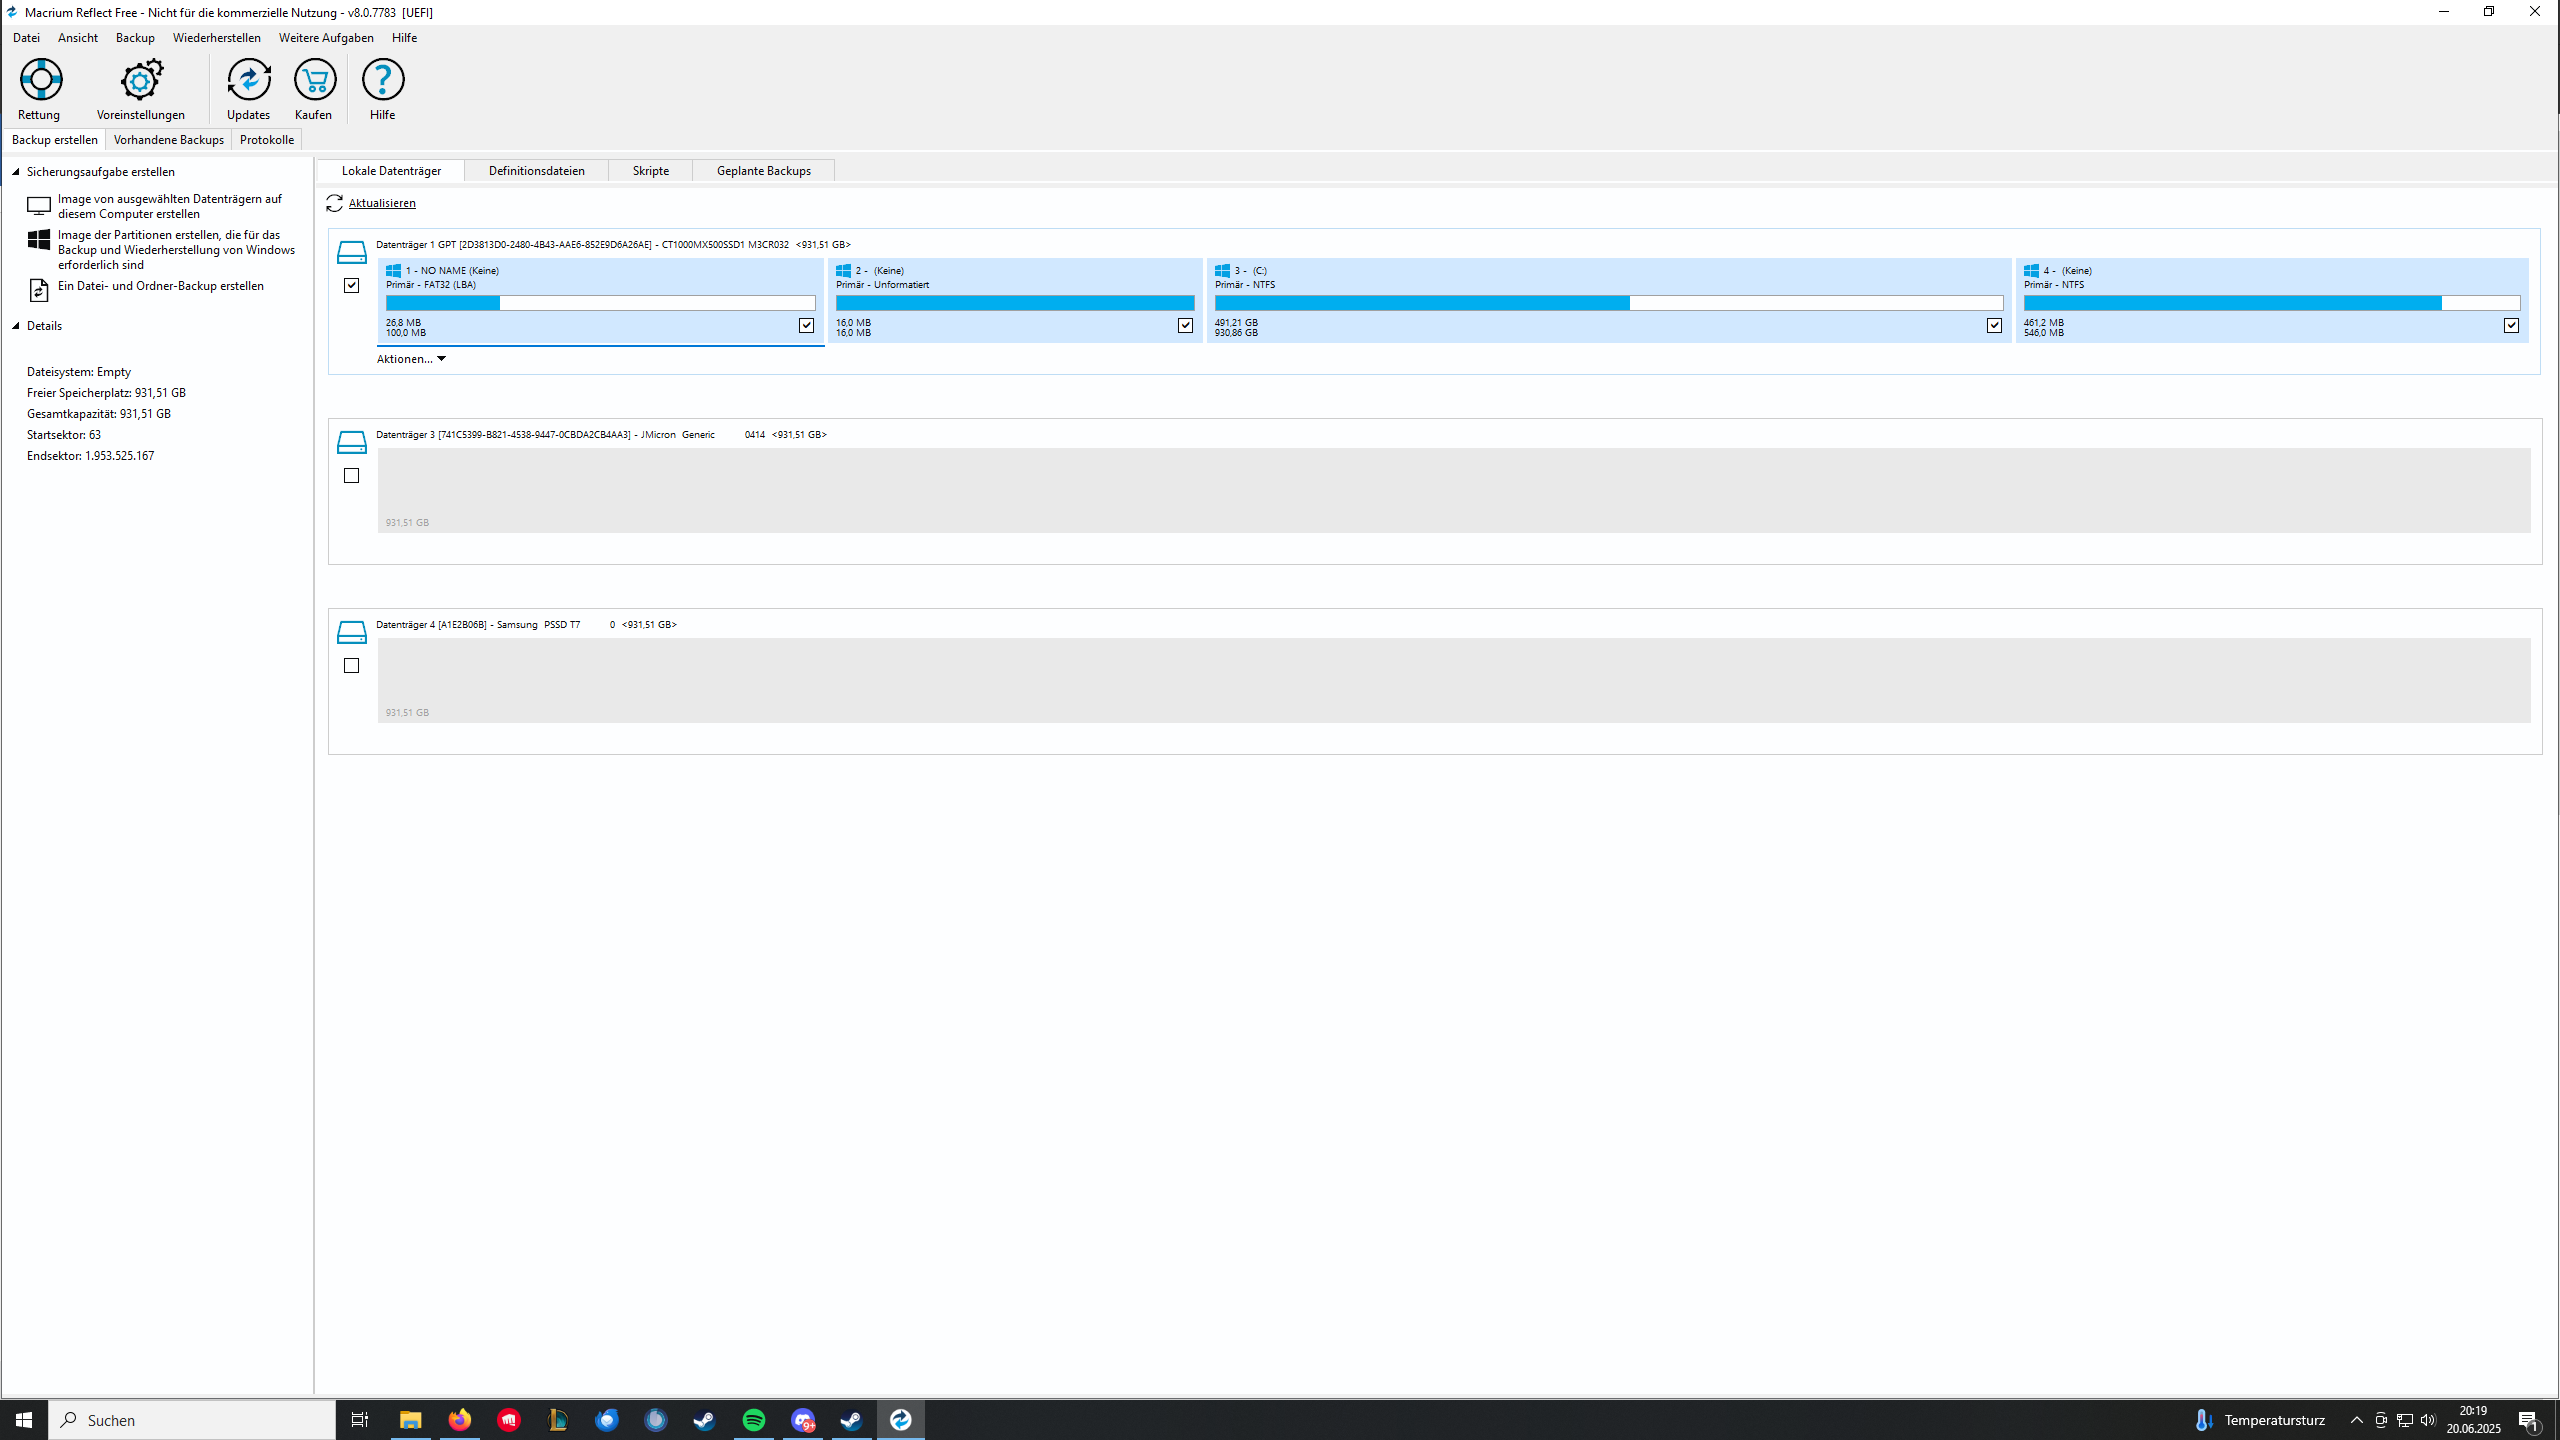Open Voreinstellungen gear settings
This screenshot has height=1440, width=2560.
tap(141, 80)
